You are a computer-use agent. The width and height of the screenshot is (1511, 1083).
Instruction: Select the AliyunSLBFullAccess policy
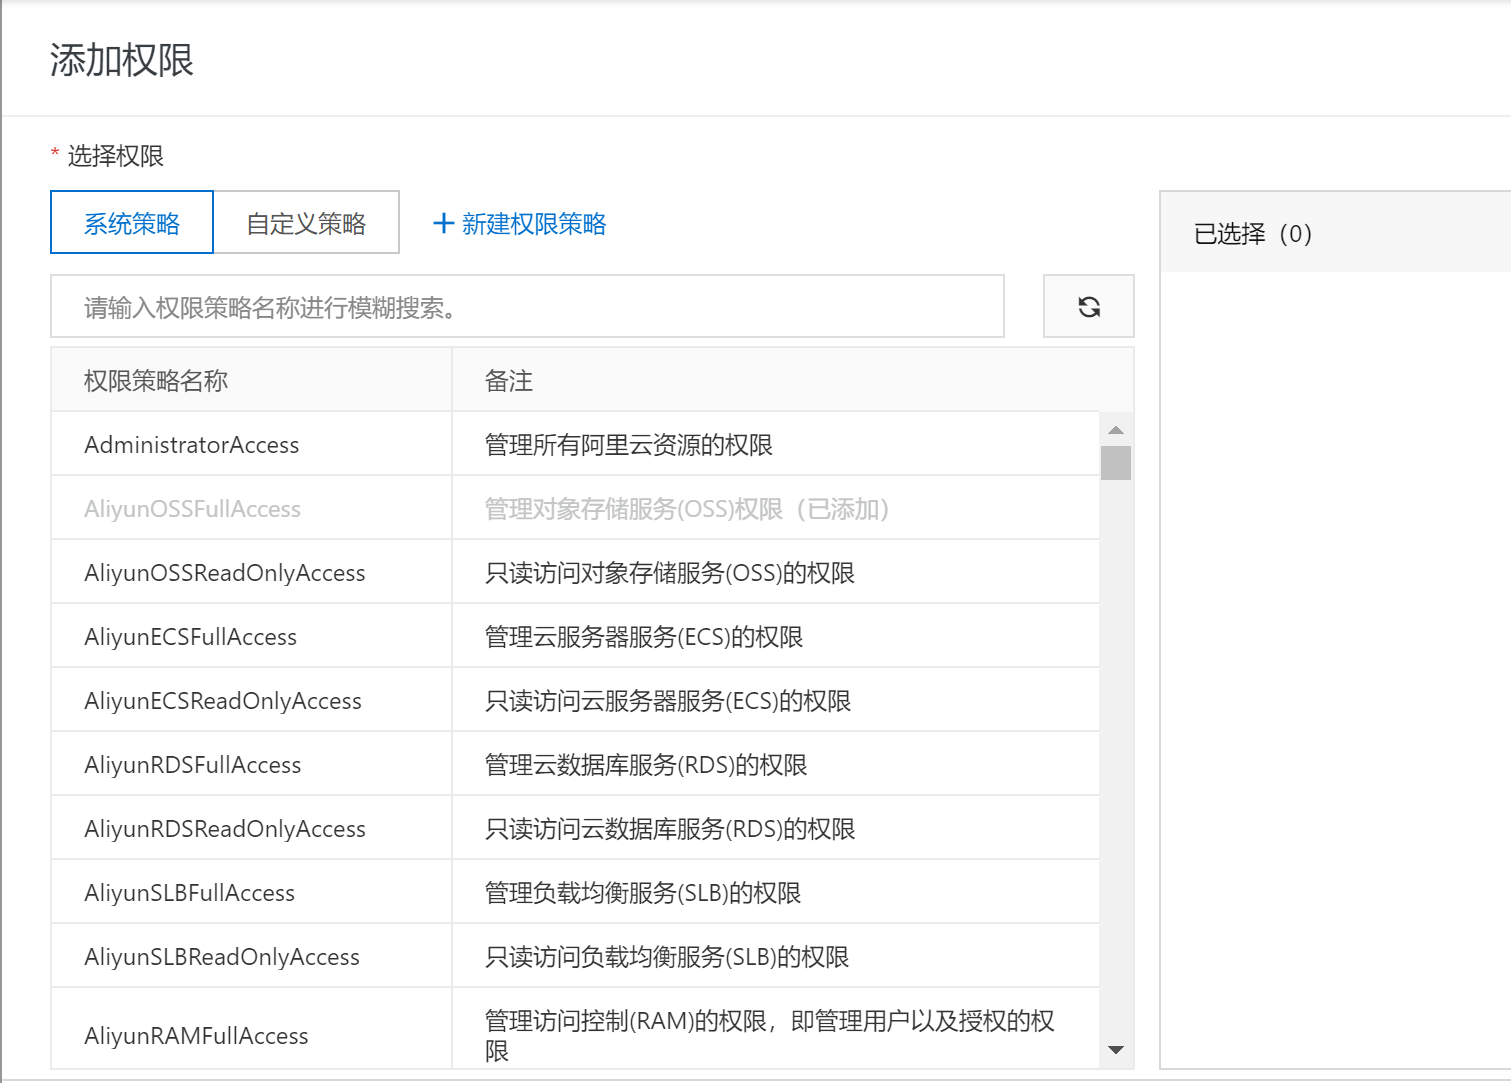[x=190, y=893]
